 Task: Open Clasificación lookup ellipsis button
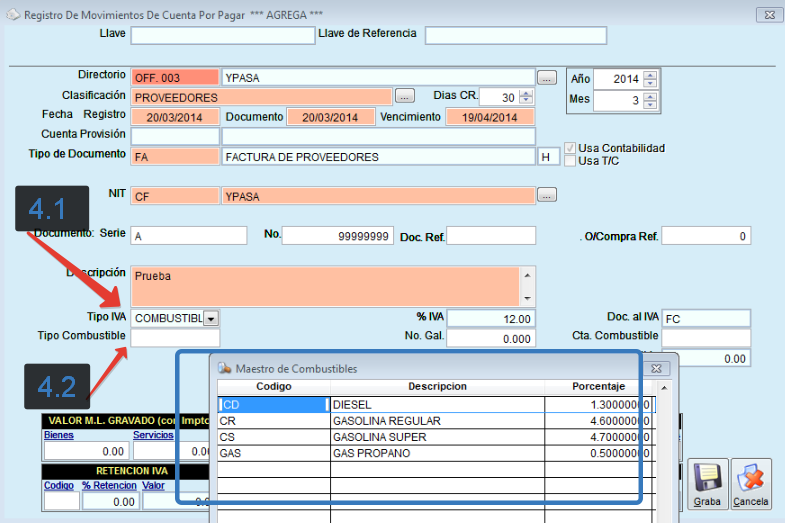(x=404, y=97)
